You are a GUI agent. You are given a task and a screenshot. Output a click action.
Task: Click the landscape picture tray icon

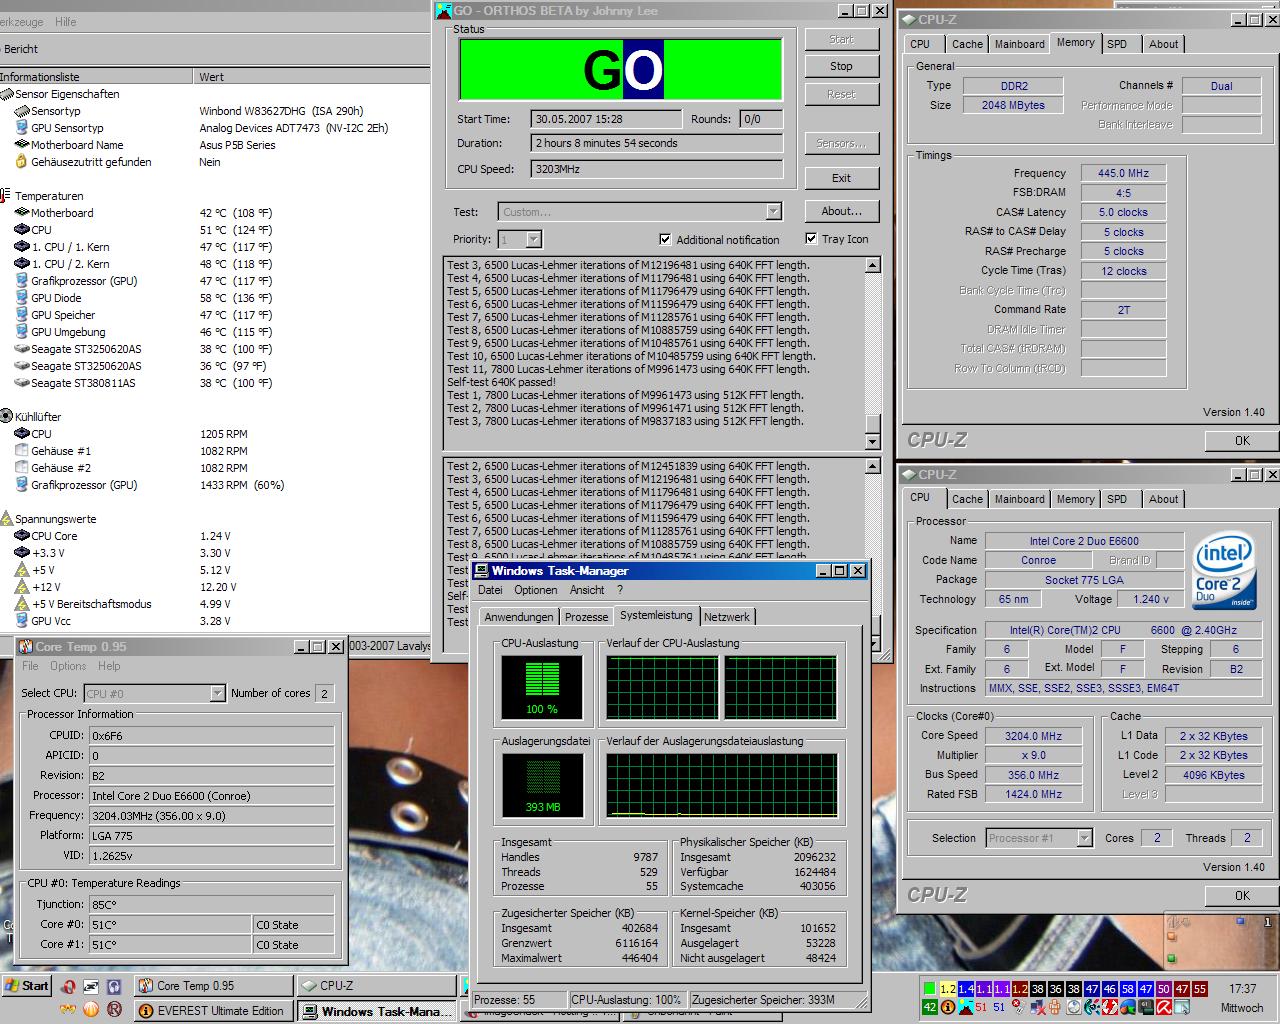[966, 1008]
